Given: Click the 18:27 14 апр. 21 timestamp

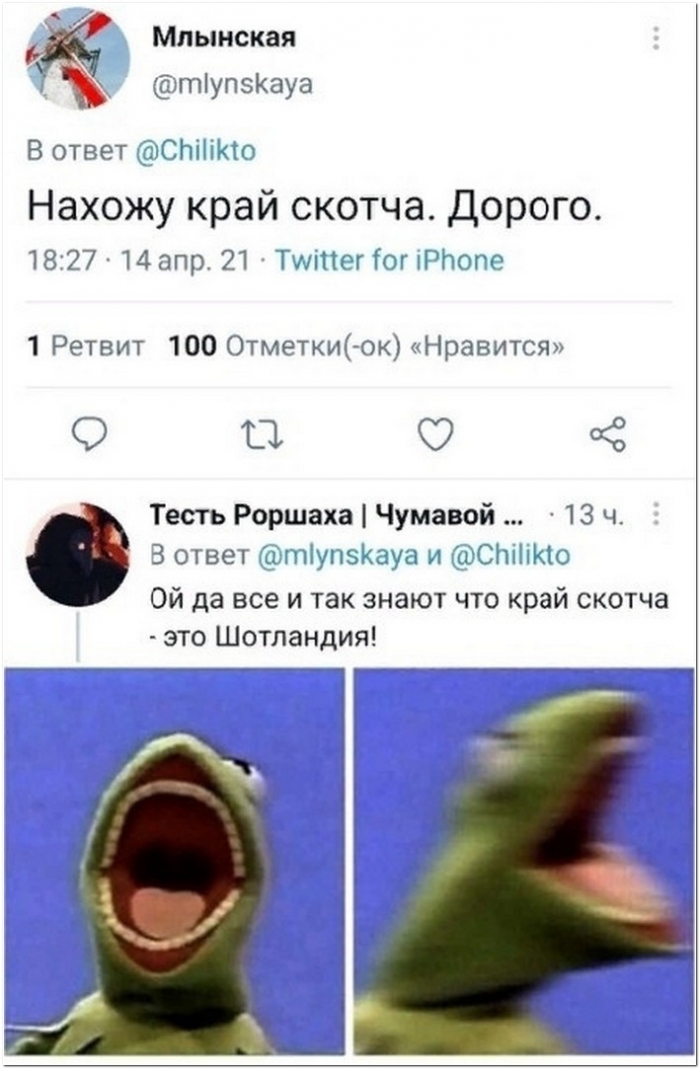Looking at the screenshot, I should 138,260.
